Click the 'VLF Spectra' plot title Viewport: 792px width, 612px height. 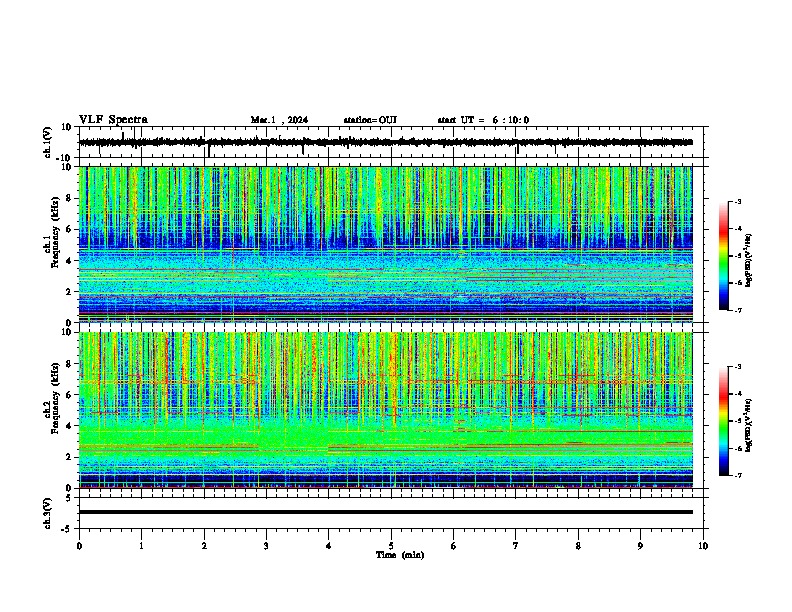(x=113, y=120)
